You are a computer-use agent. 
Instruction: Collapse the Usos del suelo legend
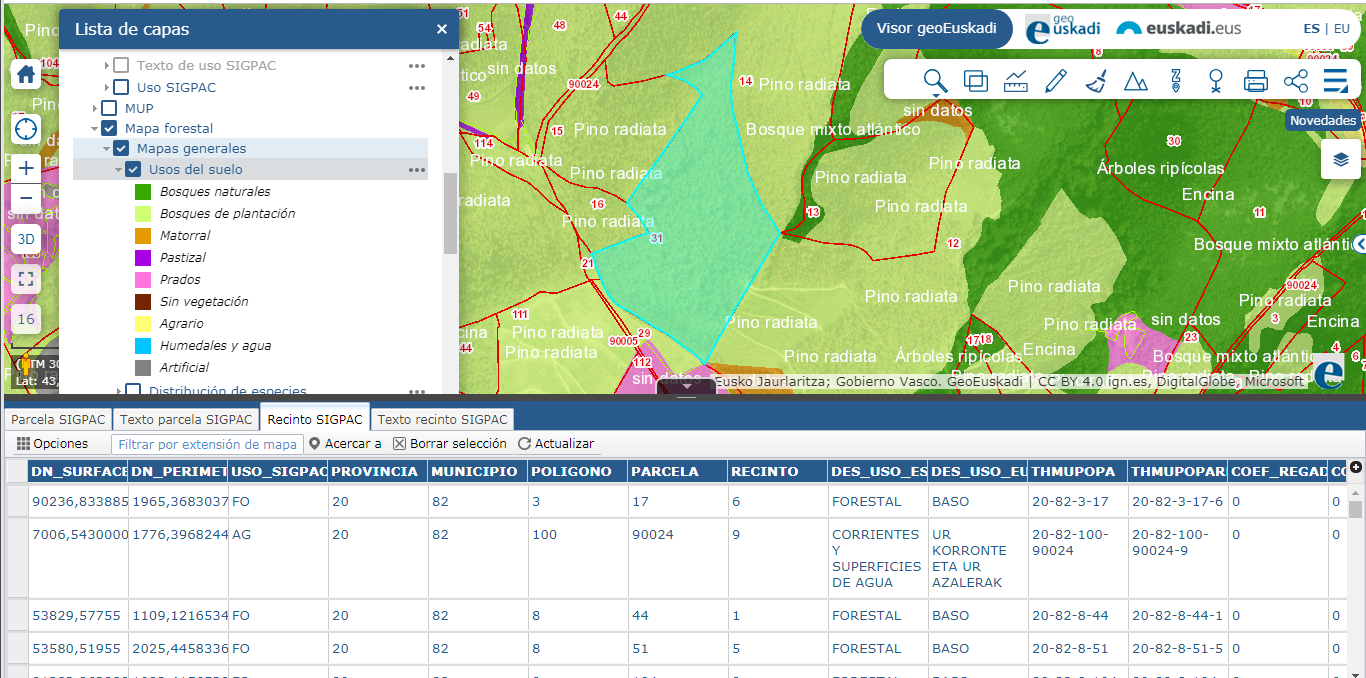119,170
